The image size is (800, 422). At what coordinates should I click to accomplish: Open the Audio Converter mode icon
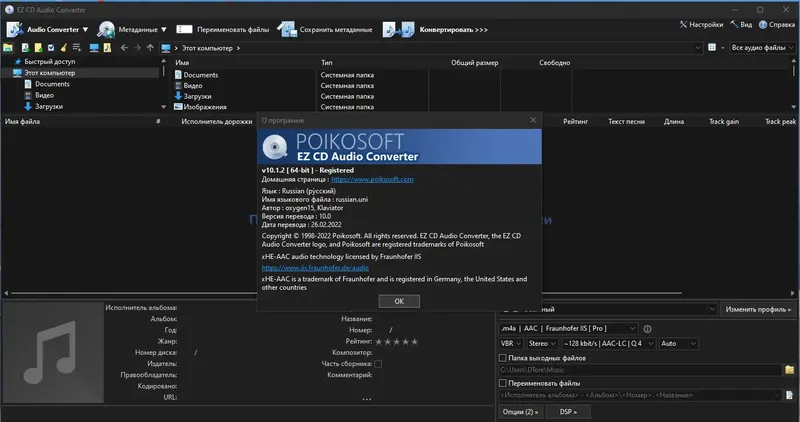click(14, 30)
